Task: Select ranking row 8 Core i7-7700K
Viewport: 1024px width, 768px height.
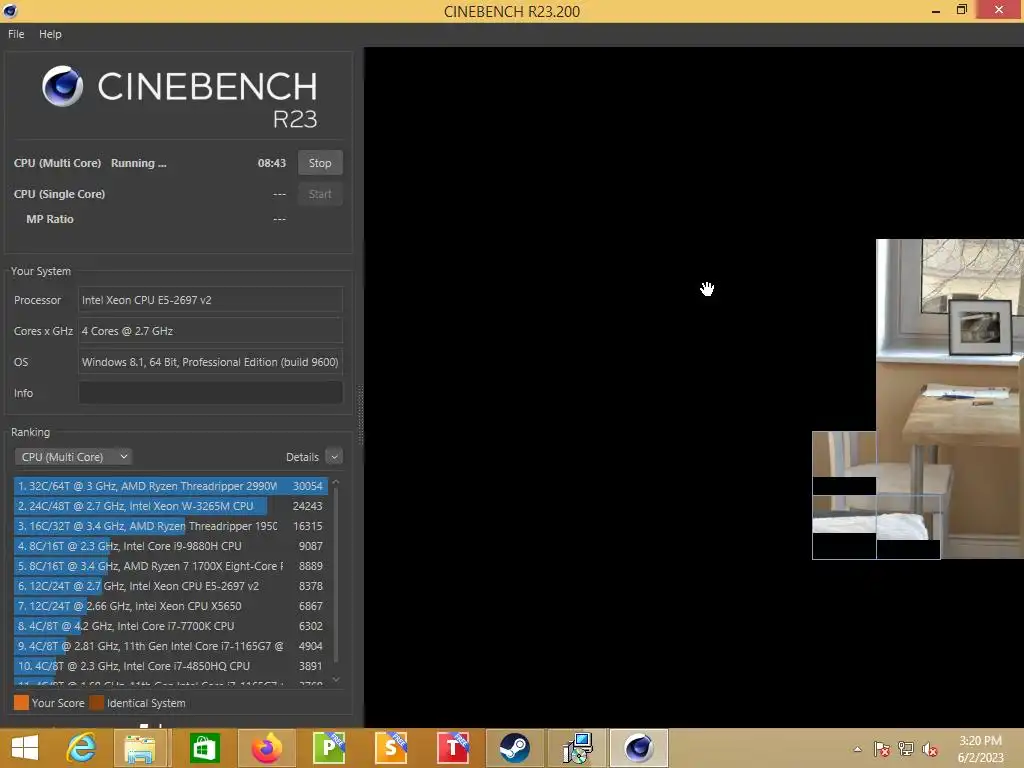Action: click(170, 626)
